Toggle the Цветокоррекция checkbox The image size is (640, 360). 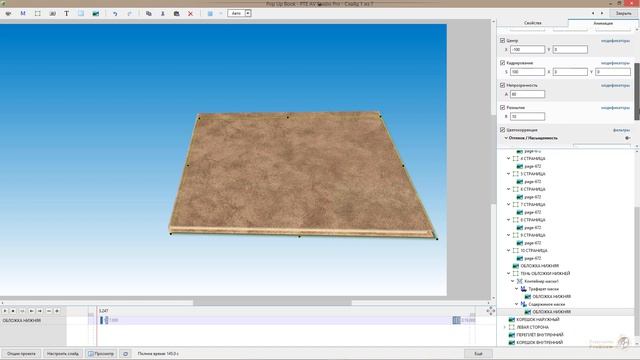point(502,130)
